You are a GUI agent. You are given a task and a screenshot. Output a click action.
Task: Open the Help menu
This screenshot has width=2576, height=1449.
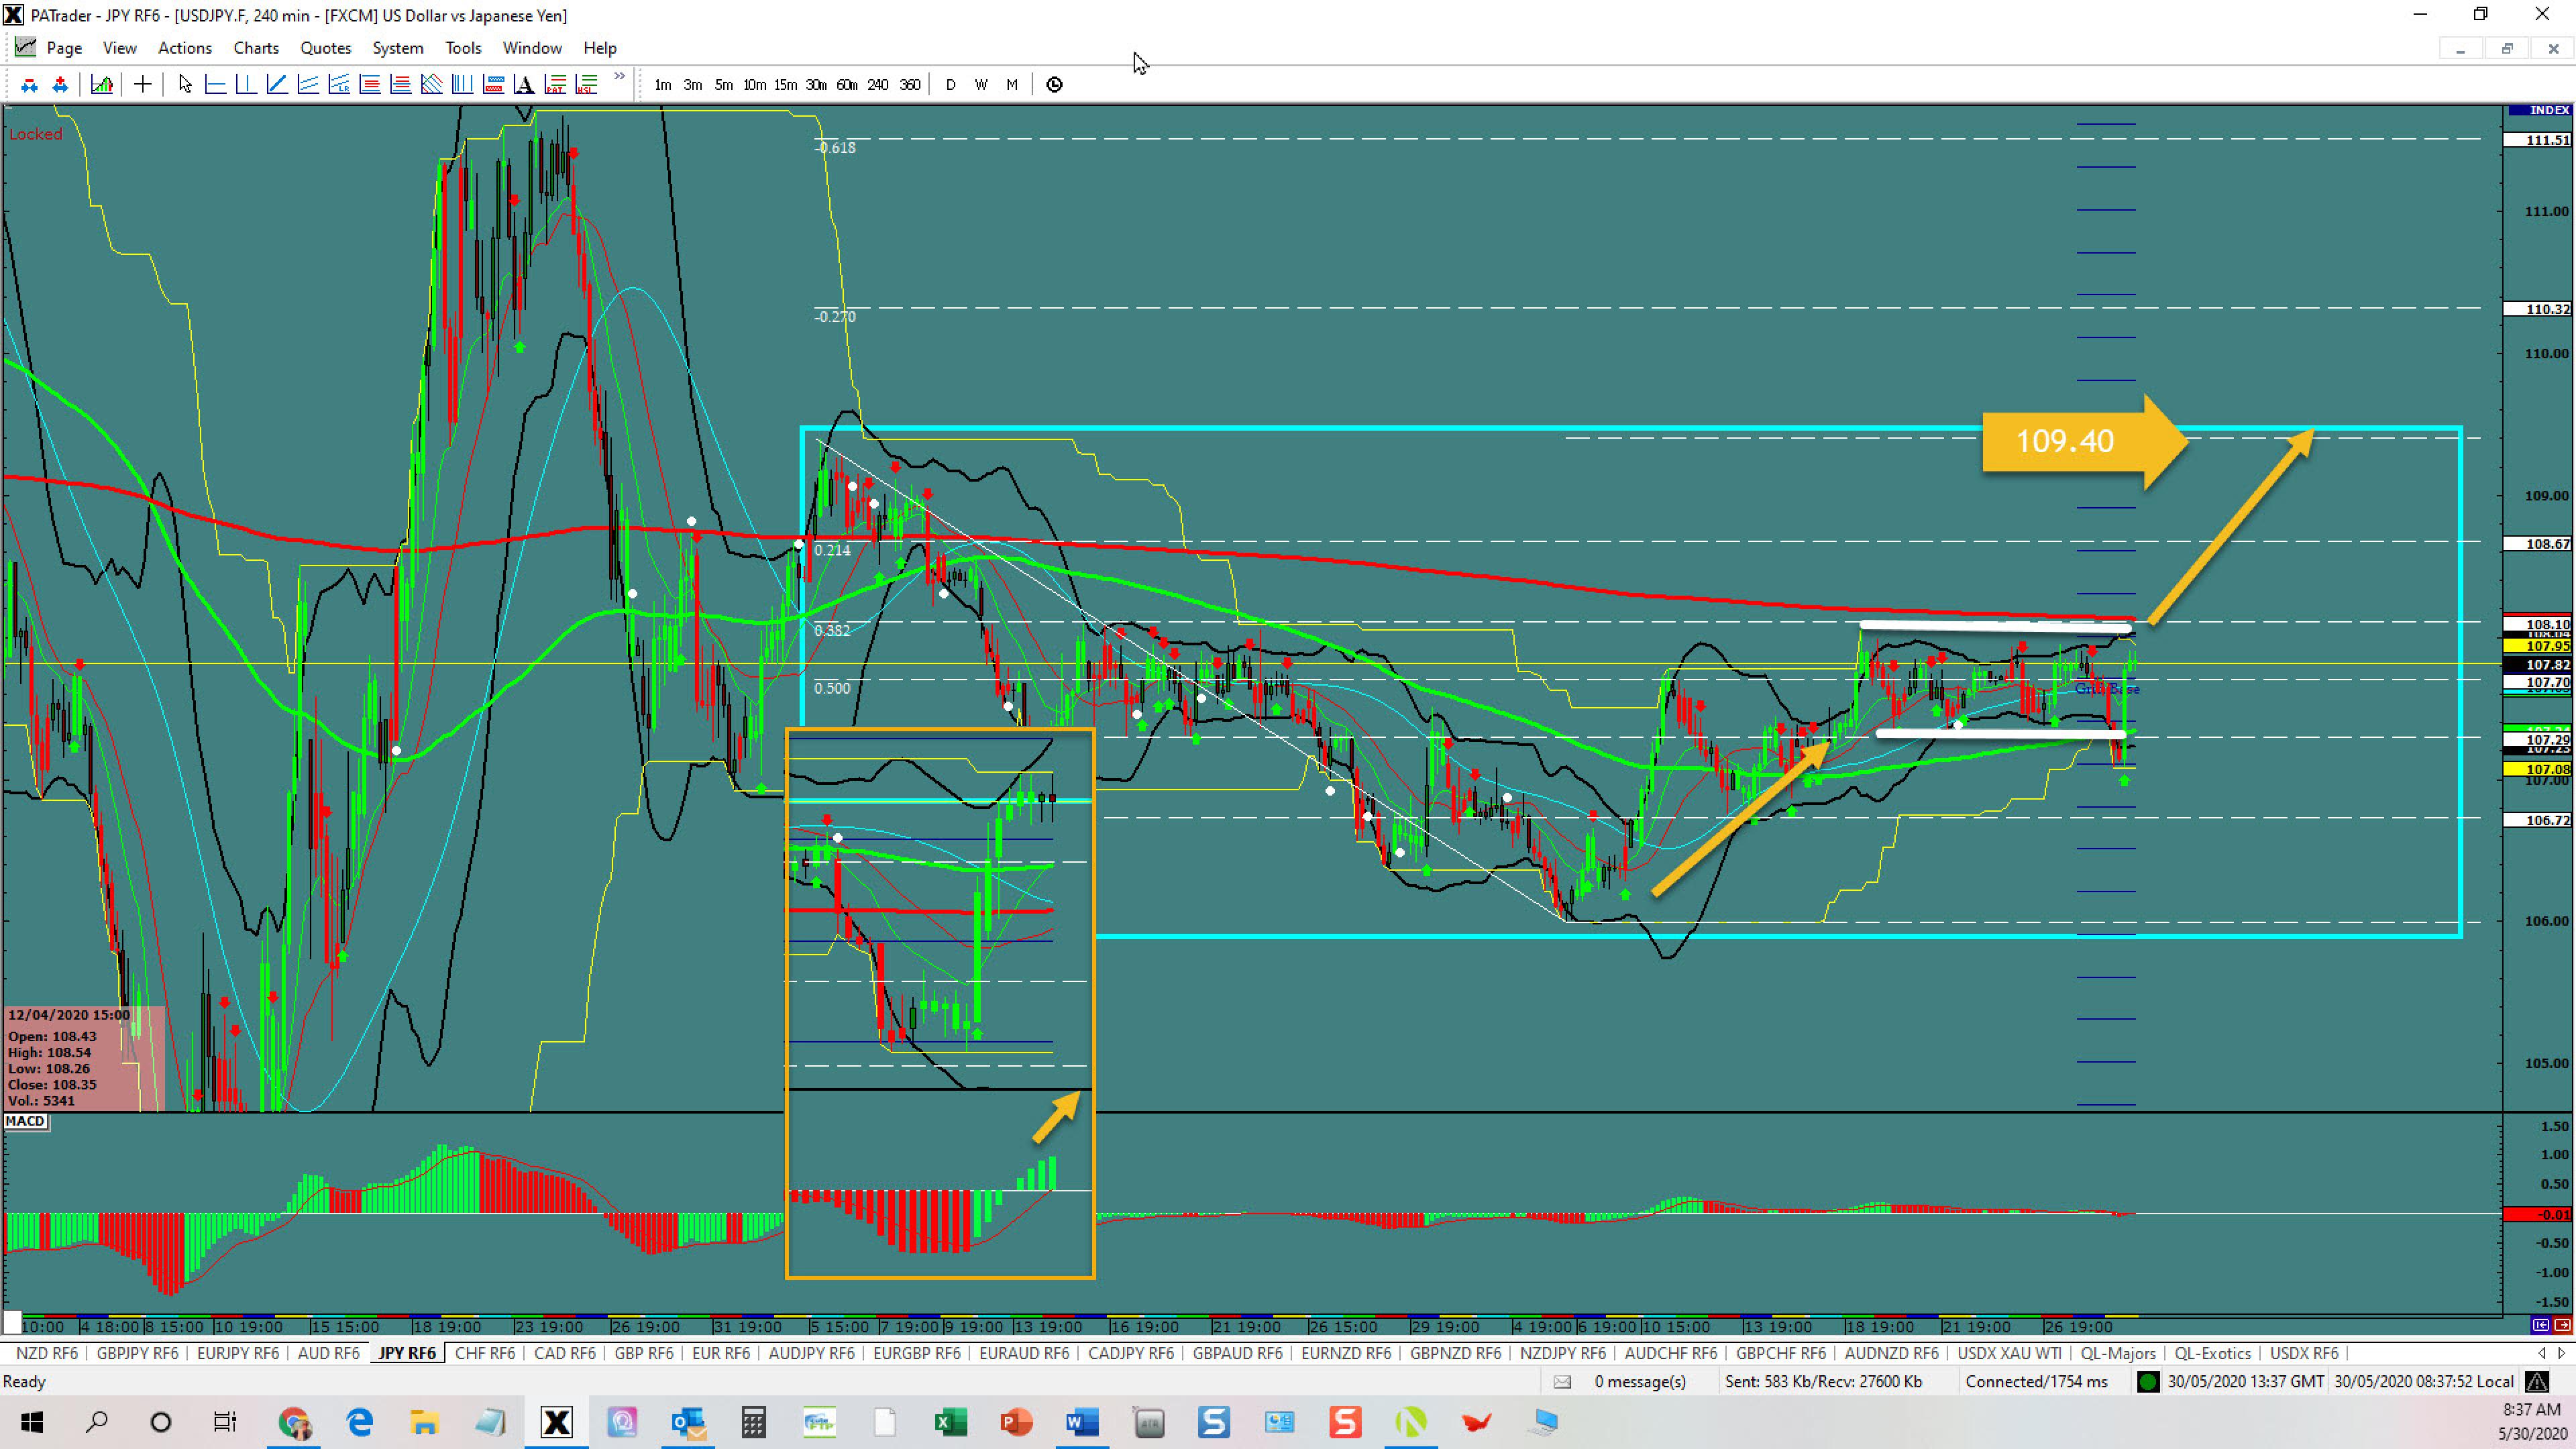coord(600,48)
